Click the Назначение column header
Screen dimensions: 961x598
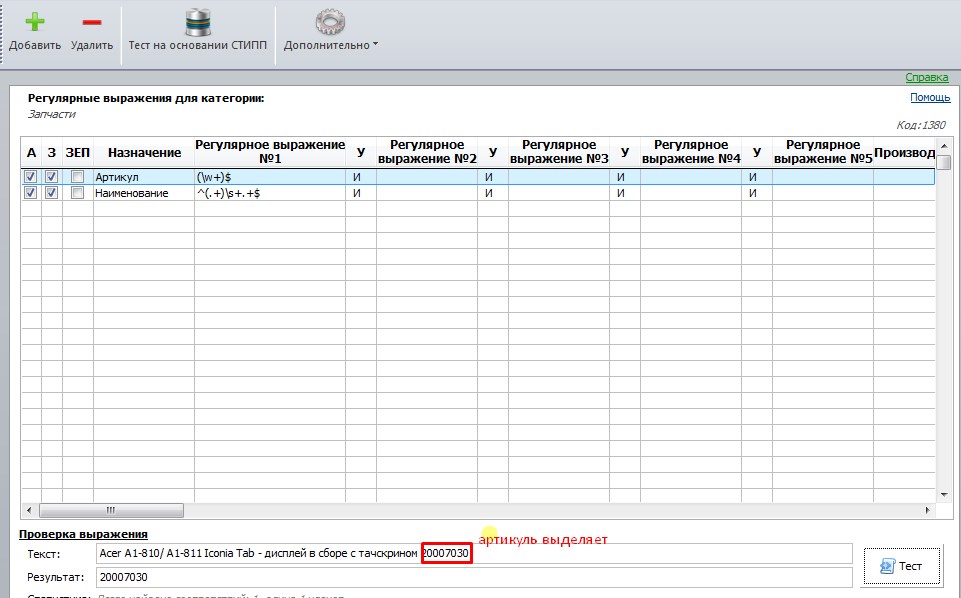[x=144, y=152]
